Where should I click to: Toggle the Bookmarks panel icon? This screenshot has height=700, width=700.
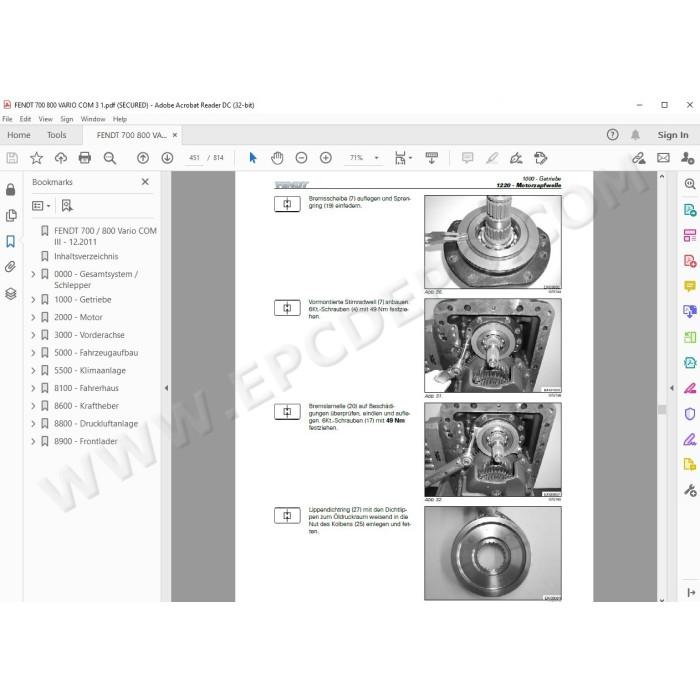(x=11, y=242)
